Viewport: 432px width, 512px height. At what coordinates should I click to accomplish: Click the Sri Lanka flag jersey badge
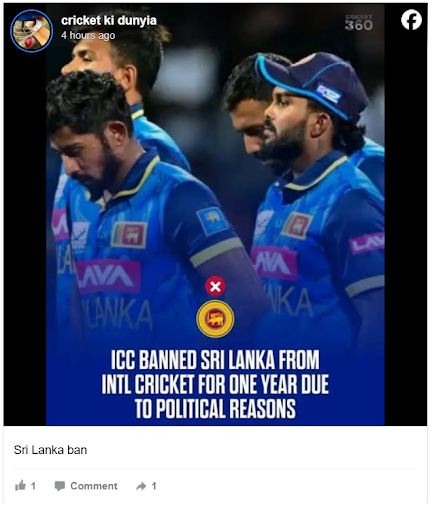click(x=129, y=235)
